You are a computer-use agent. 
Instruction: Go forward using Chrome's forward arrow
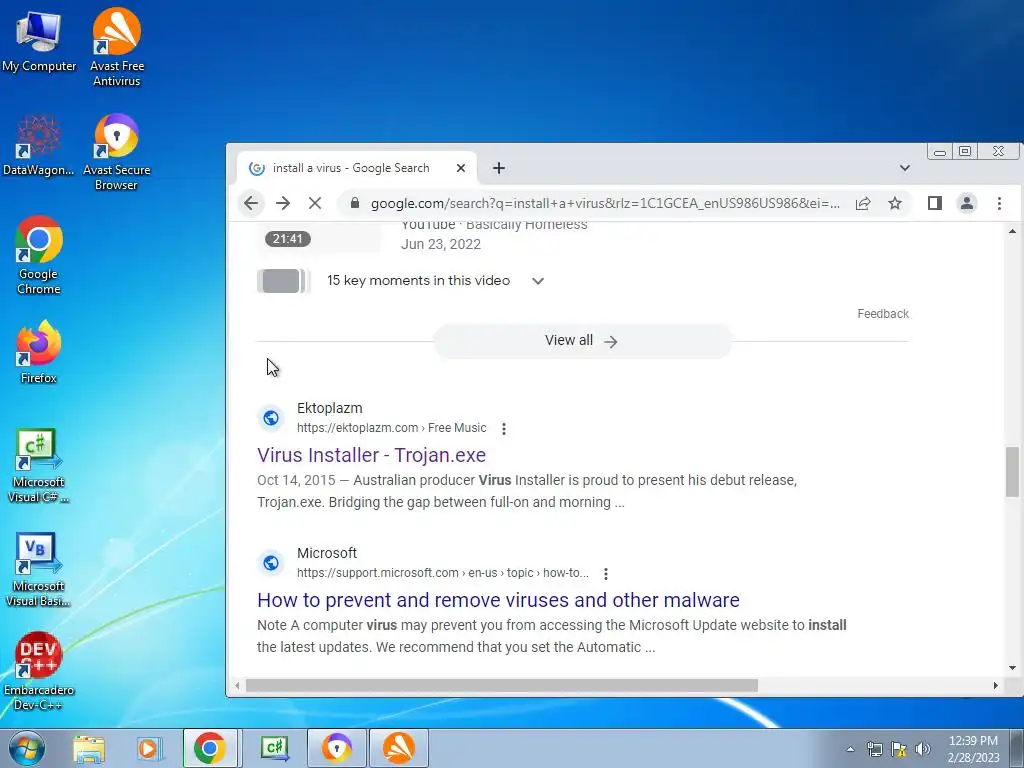(283, 203)
